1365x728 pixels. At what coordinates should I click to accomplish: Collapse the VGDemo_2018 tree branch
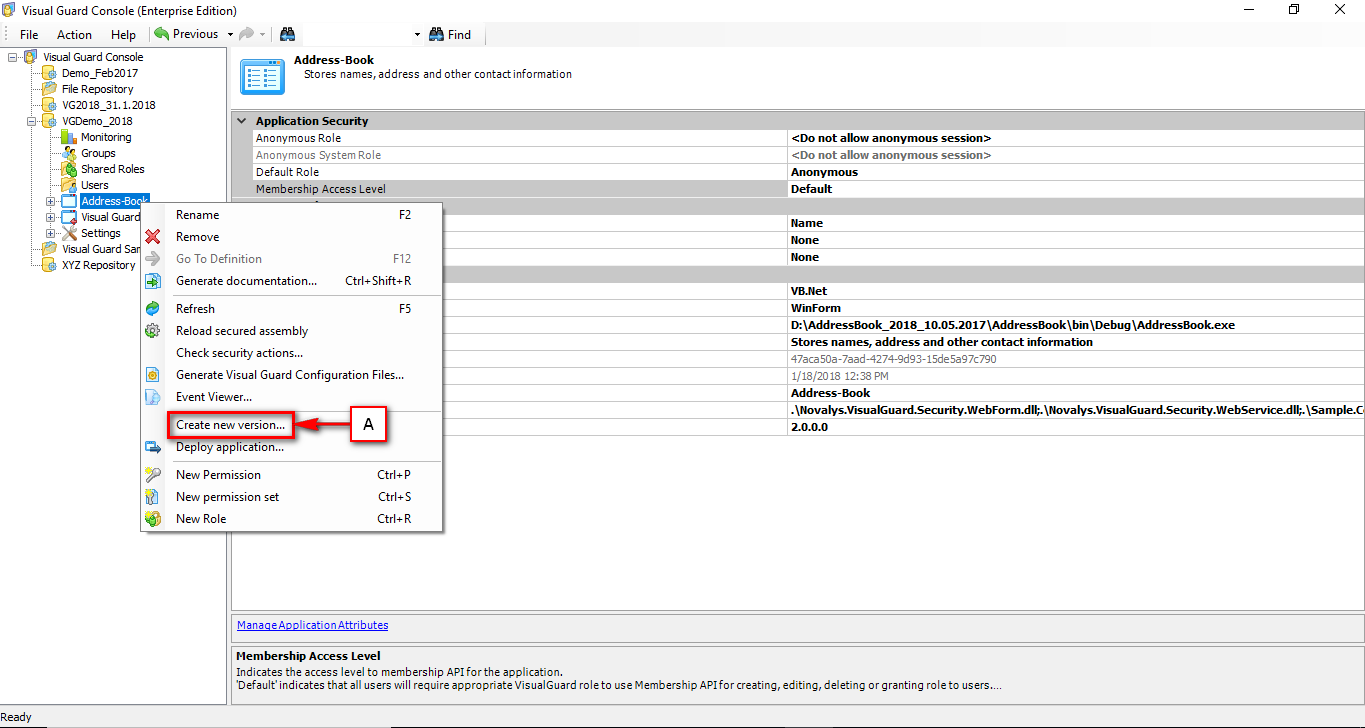(31, 120)
